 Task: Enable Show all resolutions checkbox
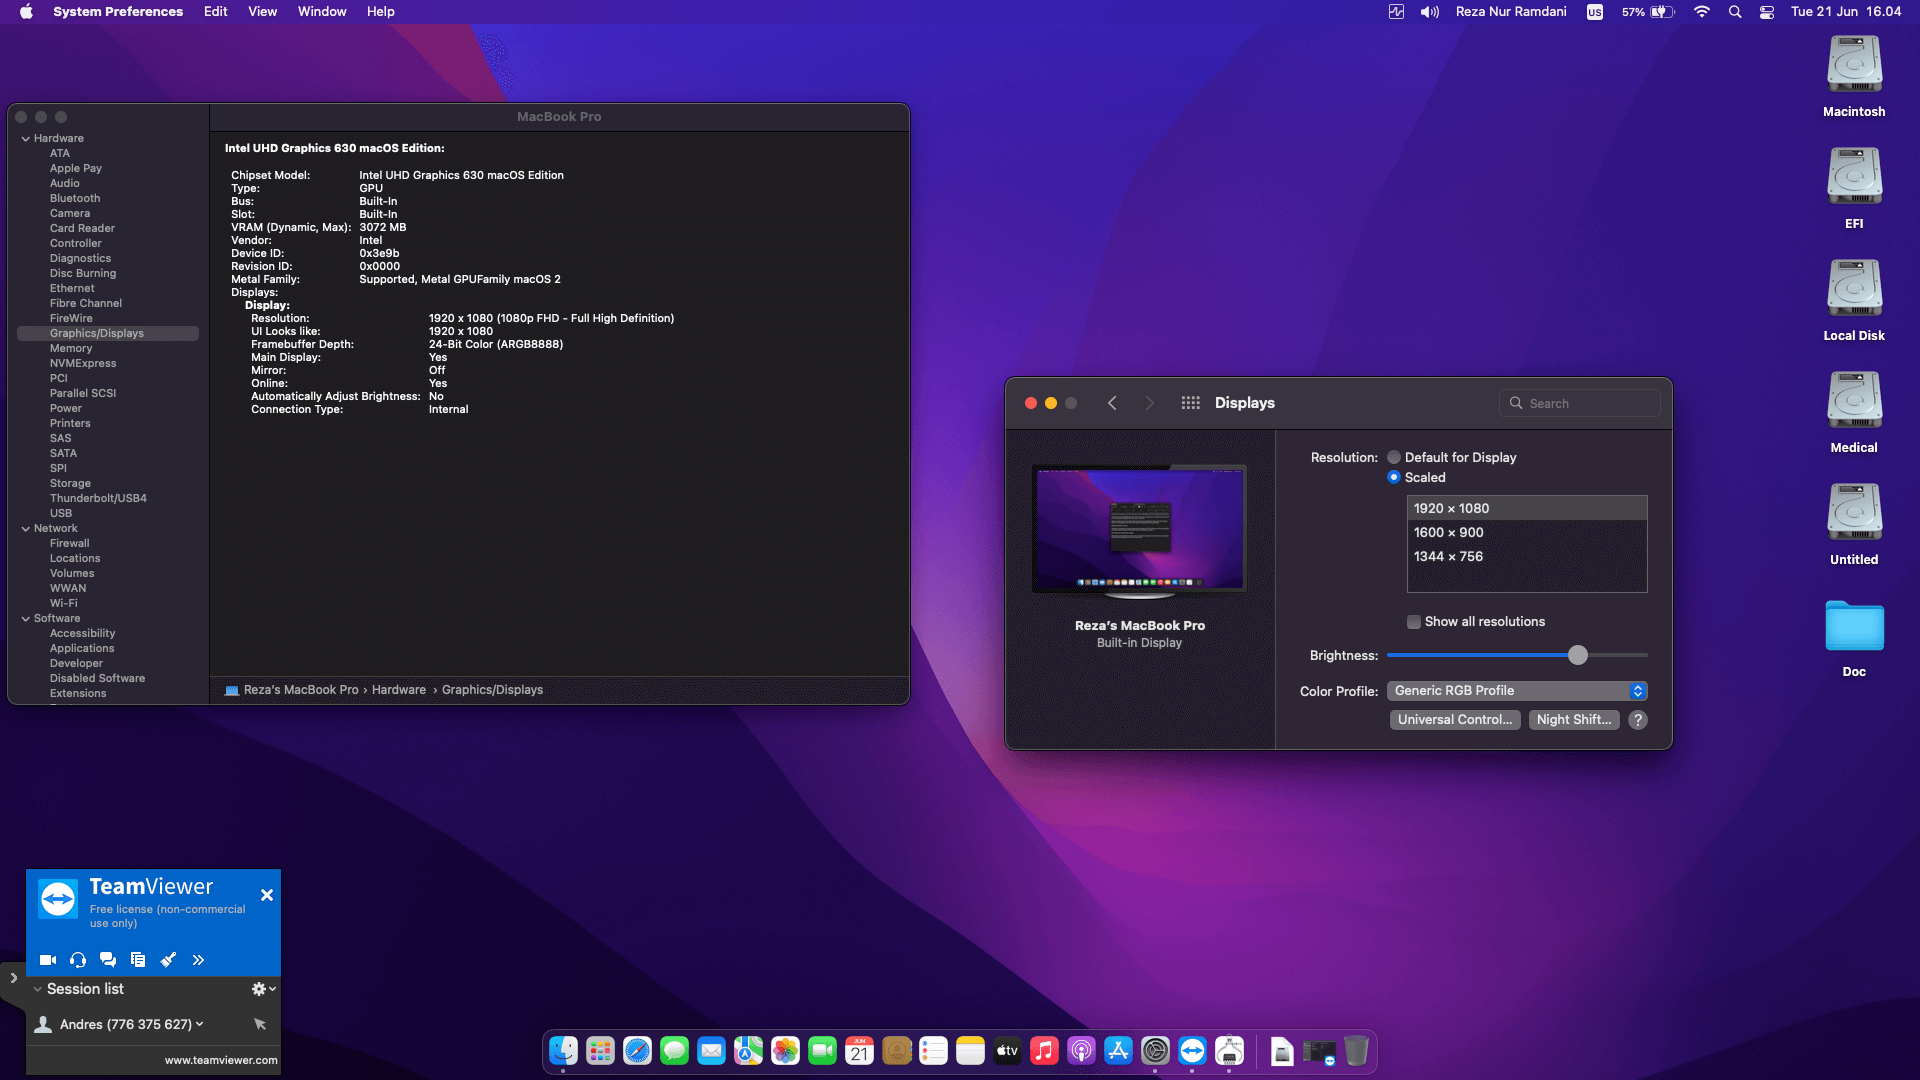pos(1414,622)
